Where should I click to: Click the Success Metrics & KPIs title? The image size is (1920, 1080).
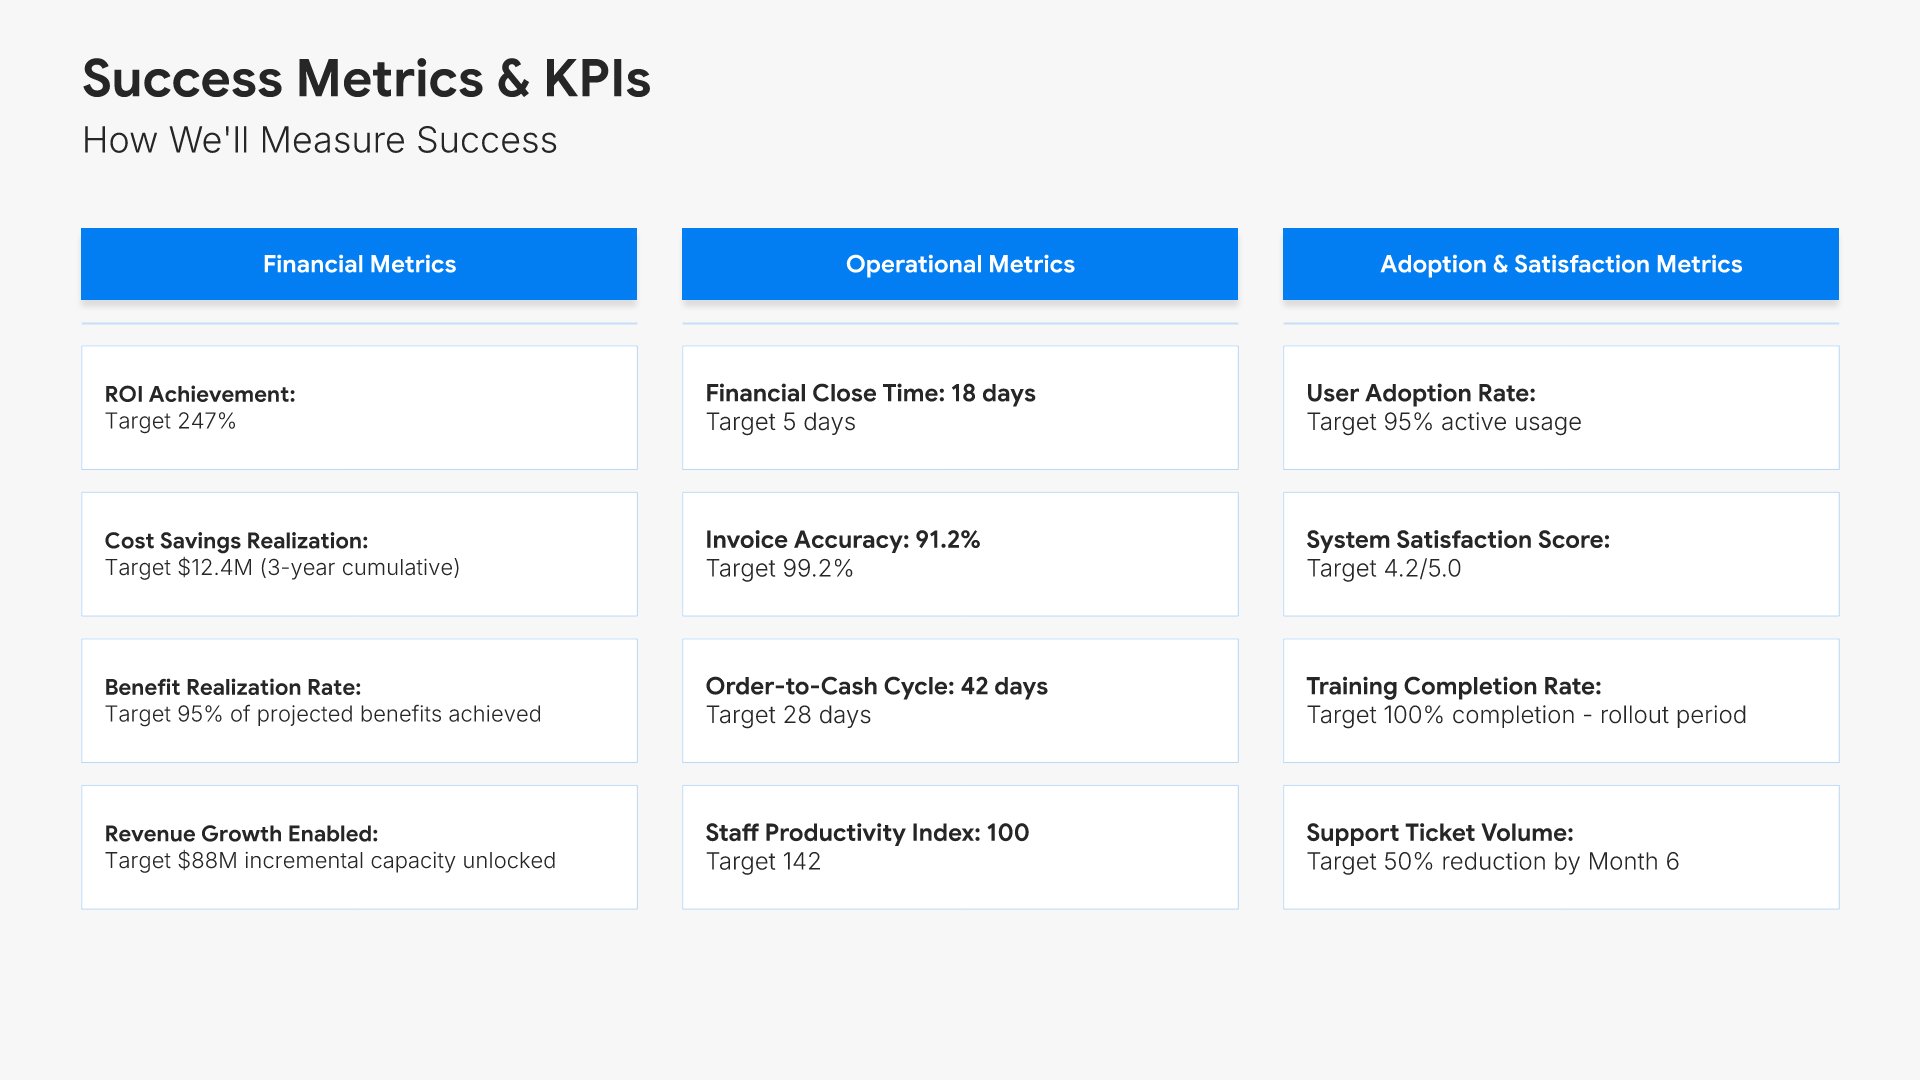tap(366, 79)
